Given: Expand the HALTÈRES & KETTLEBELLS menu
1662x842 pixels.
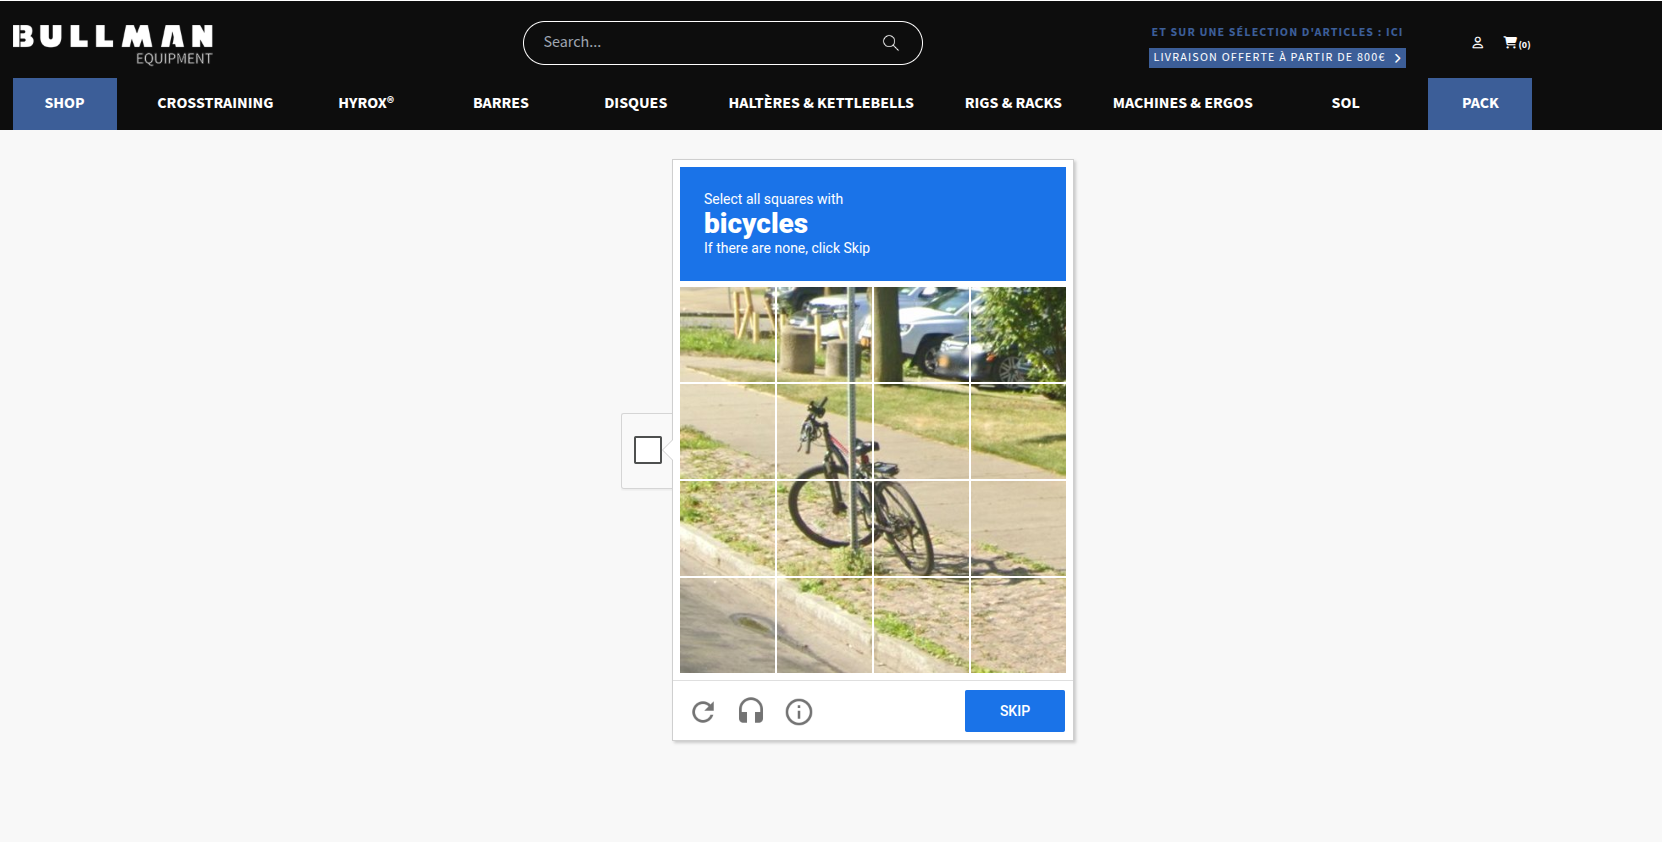Looking at the screenshot, I should (821, 103).
